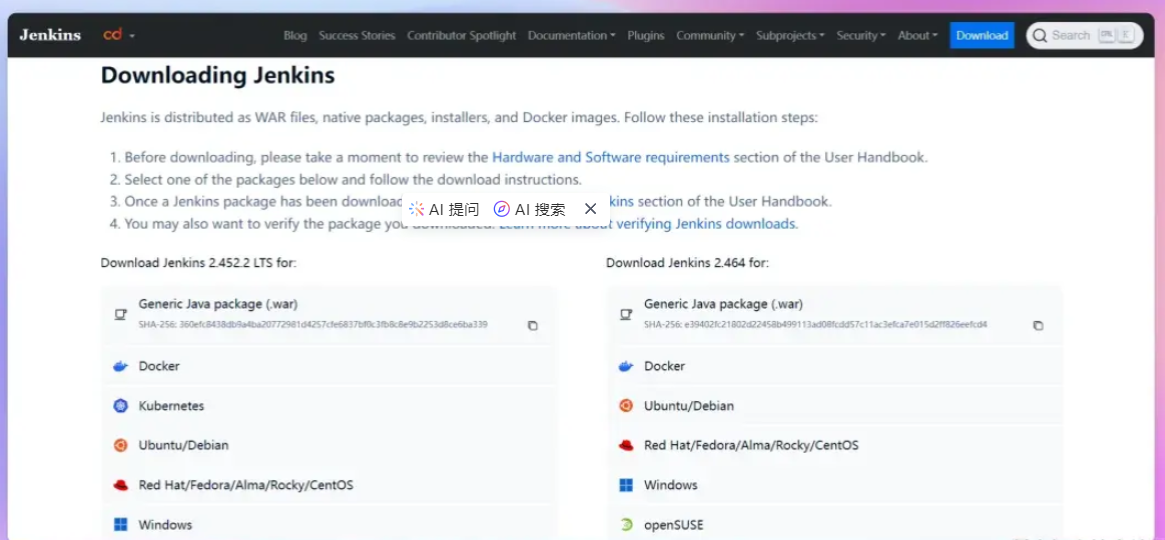Screen dimensions: 1165x540
Task: Expand the dropdown beside the CD logo
Action: pyautogui.click(x=132, y=36)
